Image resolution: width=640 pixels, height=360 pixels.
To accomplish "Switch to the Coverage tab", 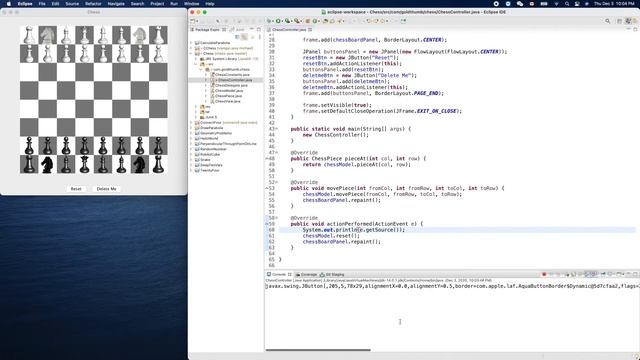I will 306,274.
